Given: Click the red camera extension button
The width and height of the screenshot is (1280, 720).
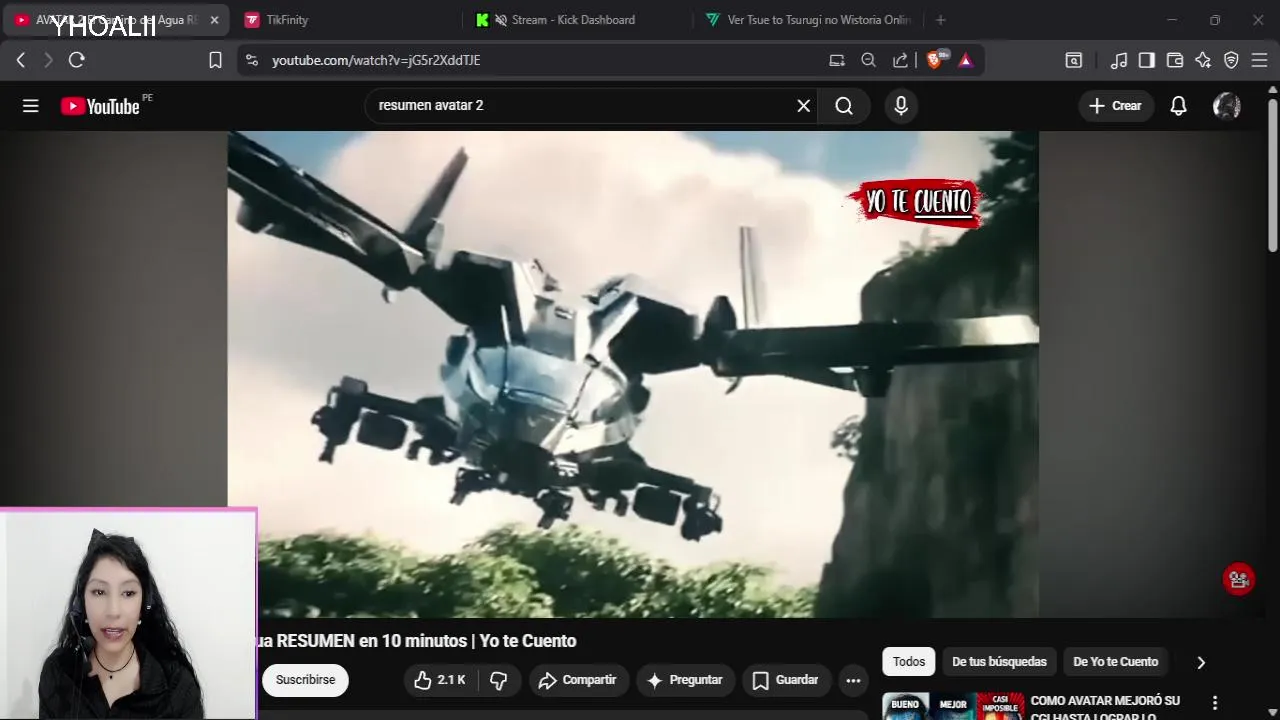Looking at the screenshot, I should 1239,580.
